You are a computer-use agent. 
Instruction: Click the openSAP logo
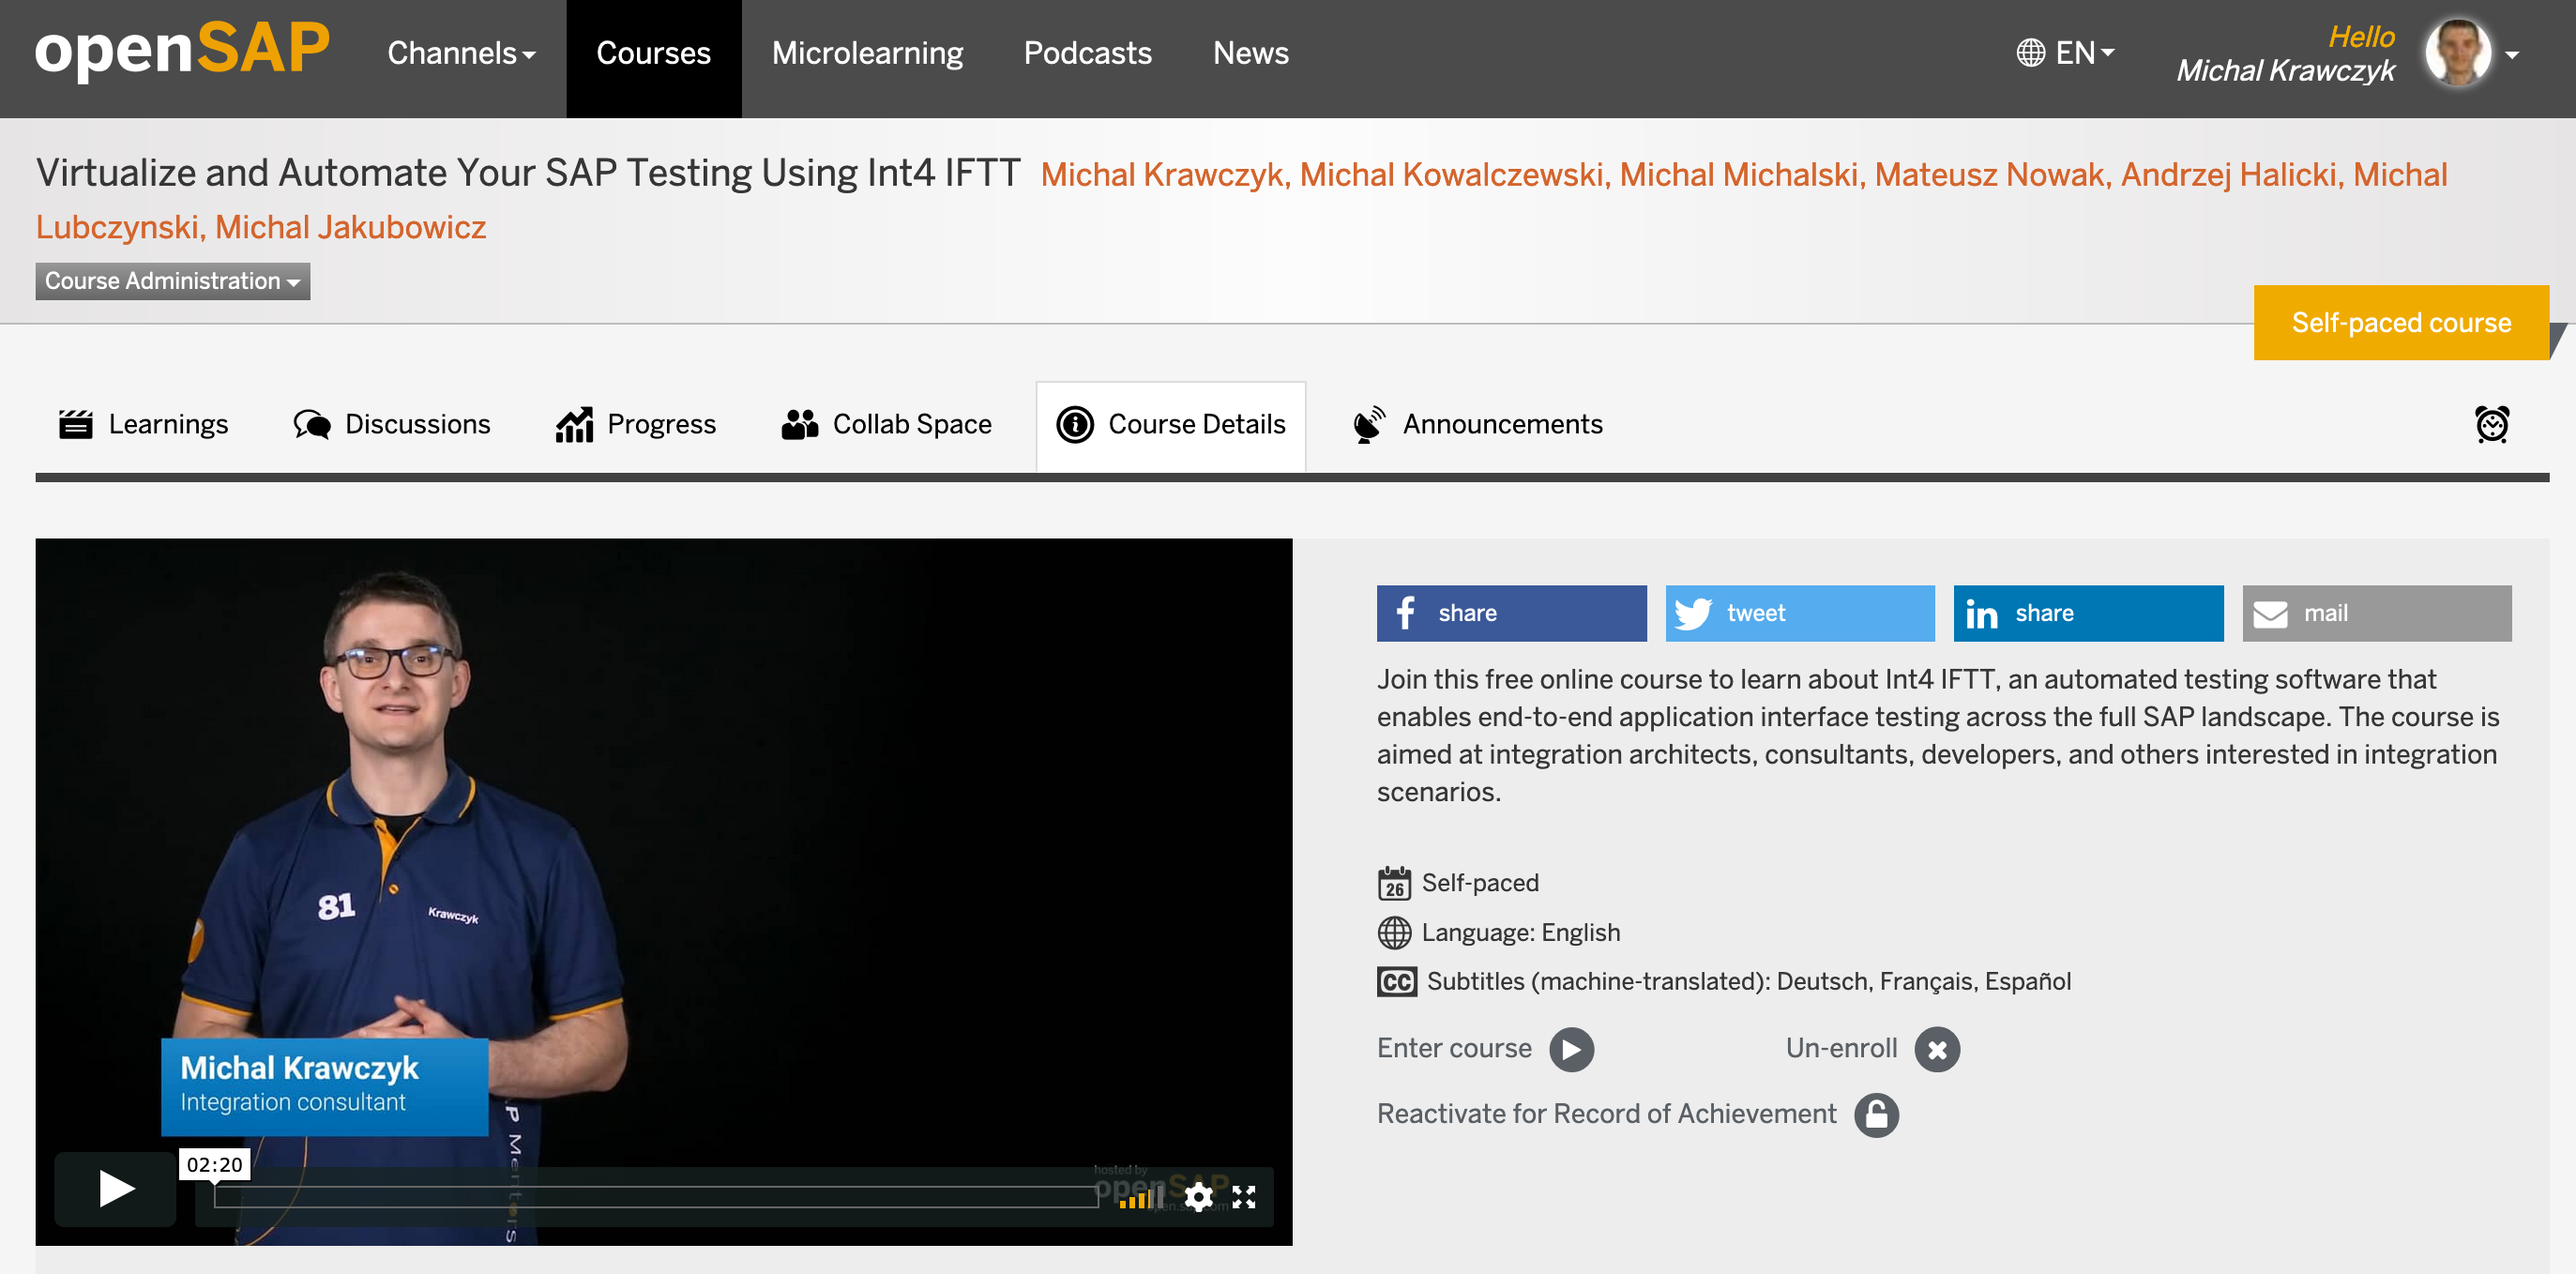[x=182, y=50]
